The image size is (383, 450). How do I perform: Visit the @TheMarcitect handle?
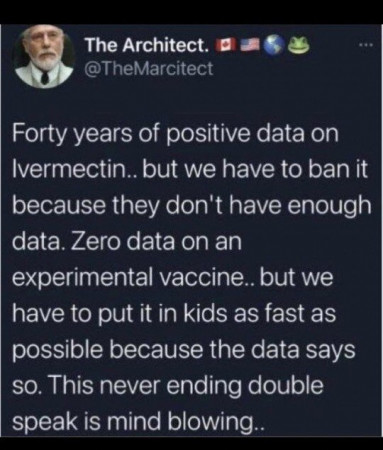[149, 69]
